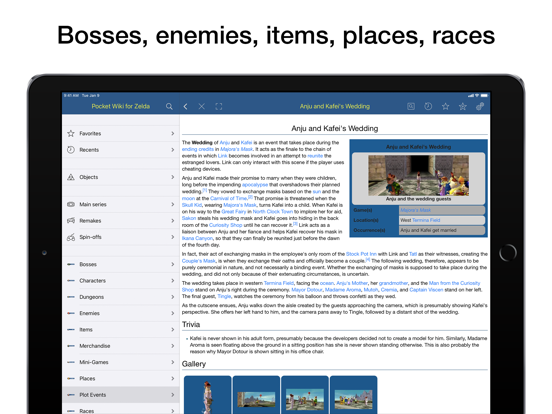Click the Objects triangle icon
Image resolution: width=552 pixels, height=414 pixels.
tap(71, 177)
